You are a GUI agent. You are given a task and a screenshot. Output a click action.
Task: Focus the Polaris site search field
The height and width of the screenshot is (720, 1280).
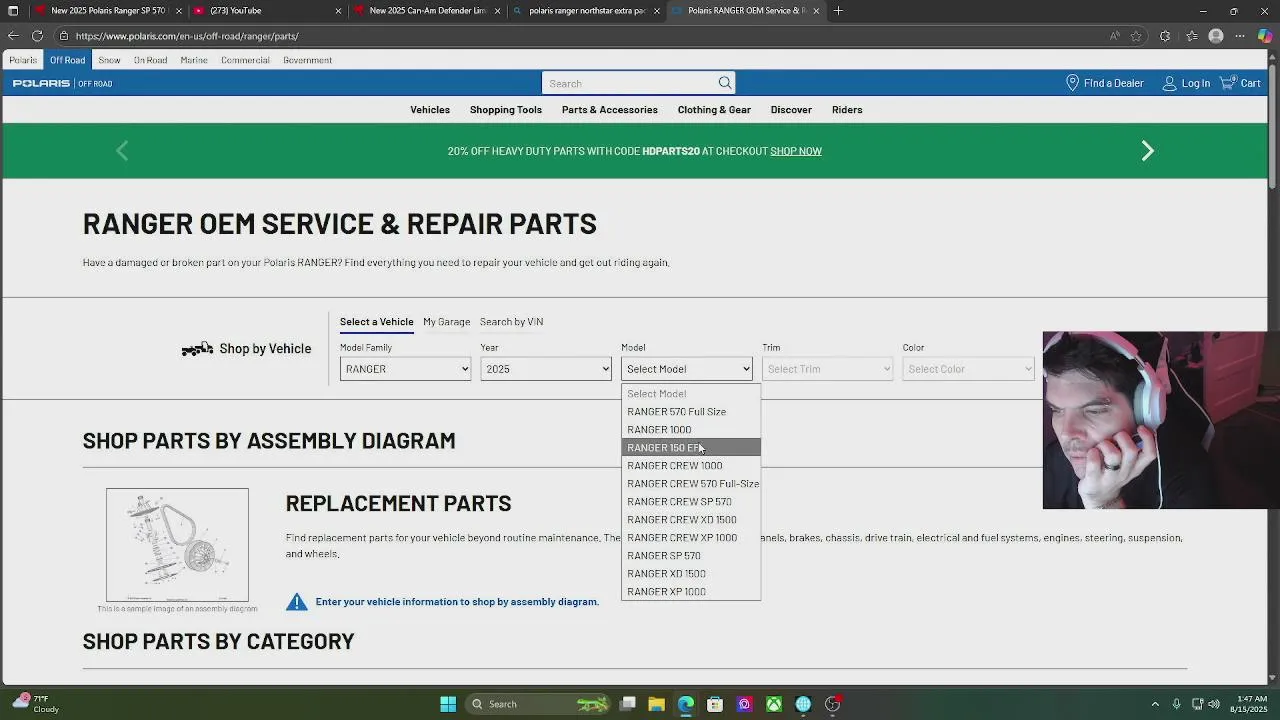(x=630, y=83)
